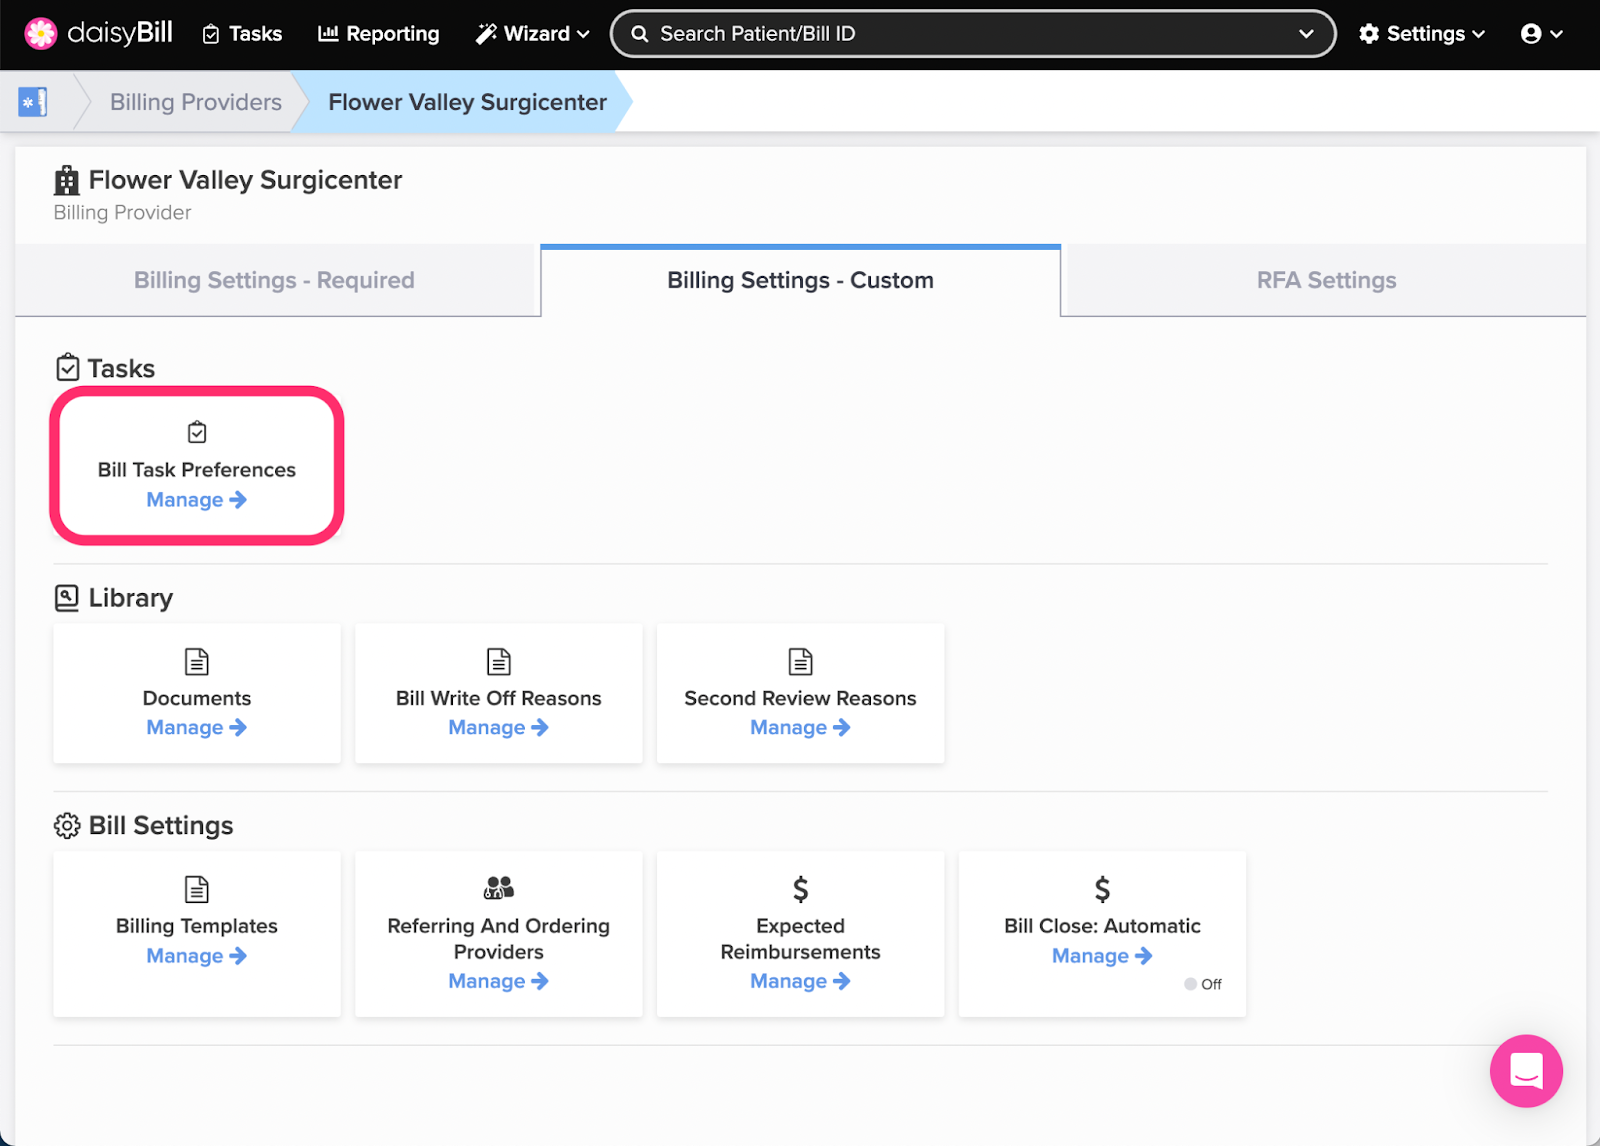Open the Tasks menu item
The image size is (1600, 1146).
click(242, 34)
